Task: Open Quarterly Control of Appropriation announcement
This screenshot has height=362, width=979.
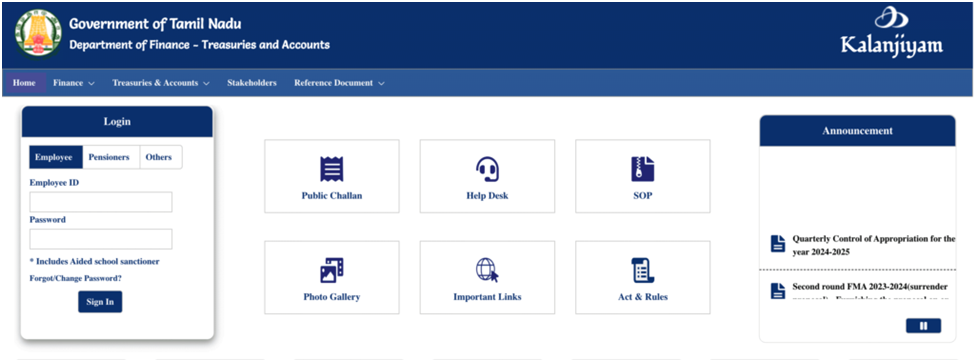Action: [873, 245]
